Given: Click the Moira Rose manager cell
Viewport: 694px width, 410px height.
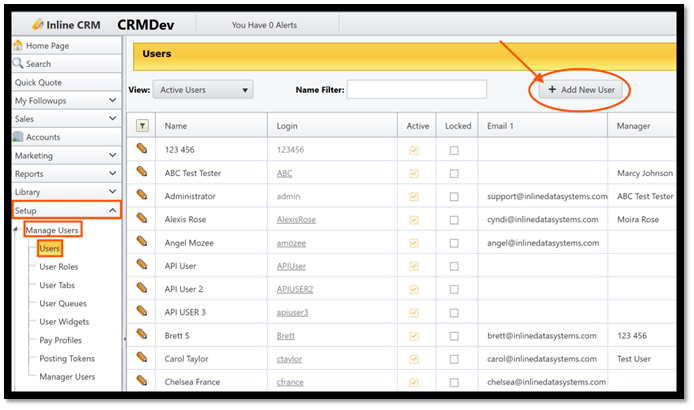Looking at the screenshot, I should pos(638,219).
